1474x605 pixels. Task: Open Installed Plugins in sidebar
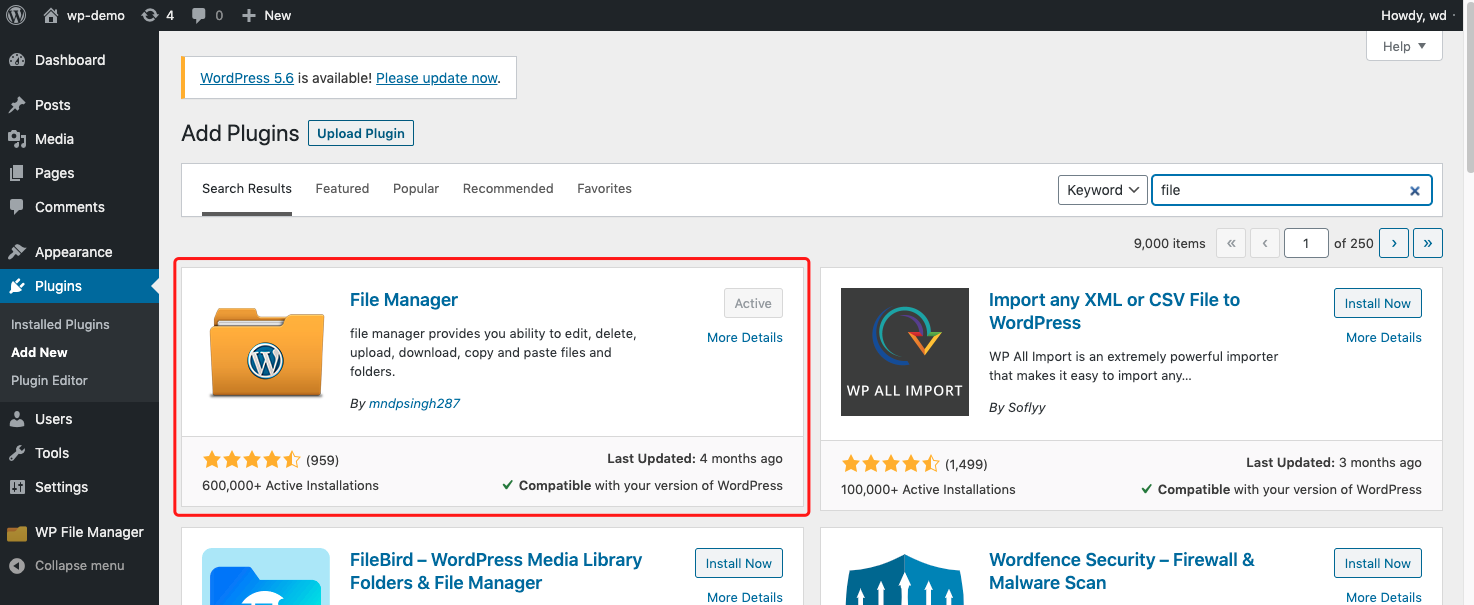[60, 324]
